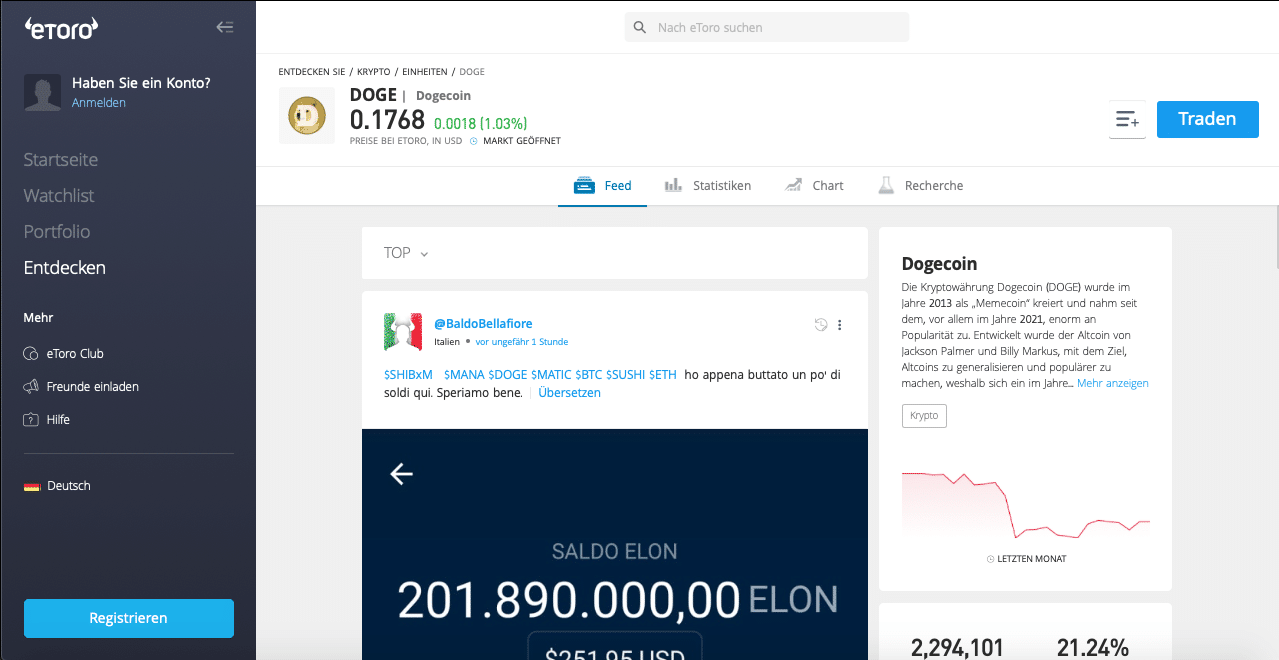
Task: Click the $BTC ticker tag
Action: pyautogui.click(x=590, y=375)
